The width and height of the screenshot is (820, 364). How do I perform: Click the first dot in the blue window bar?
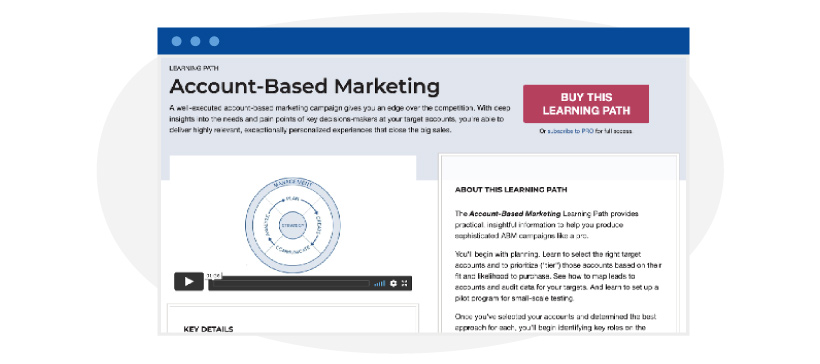click(177, 41)
